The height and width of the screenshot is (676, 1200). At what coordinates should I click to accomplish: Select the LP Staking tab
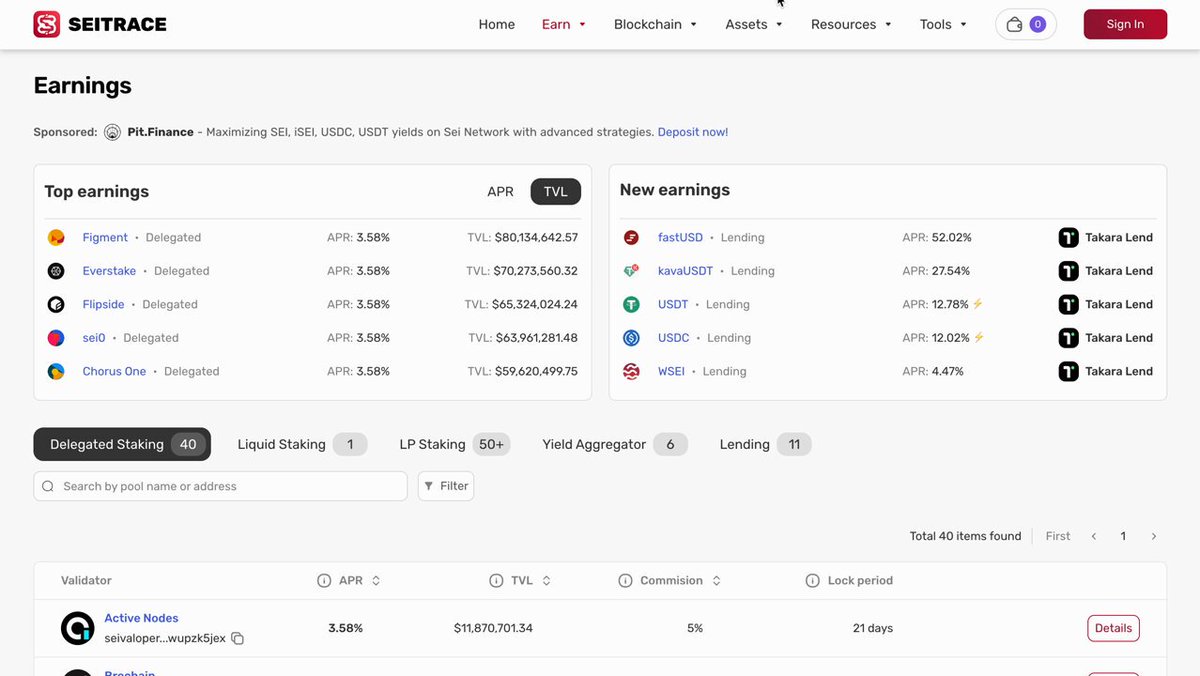coord(454,444)
